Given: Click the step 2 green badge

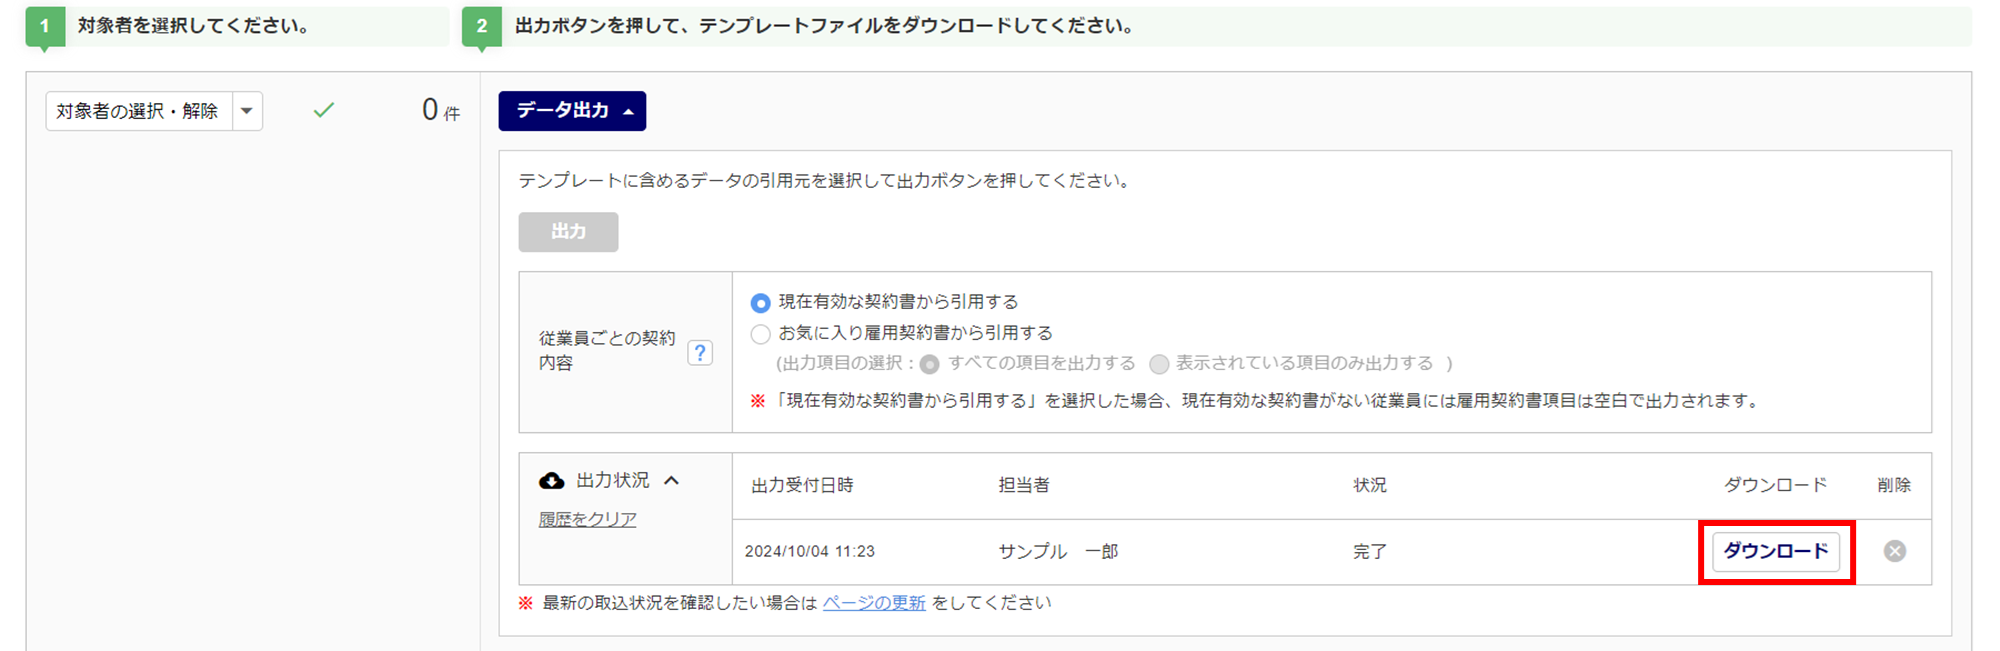Looking at the screenshot, I should pyautogui.click(x=481, y=26).
